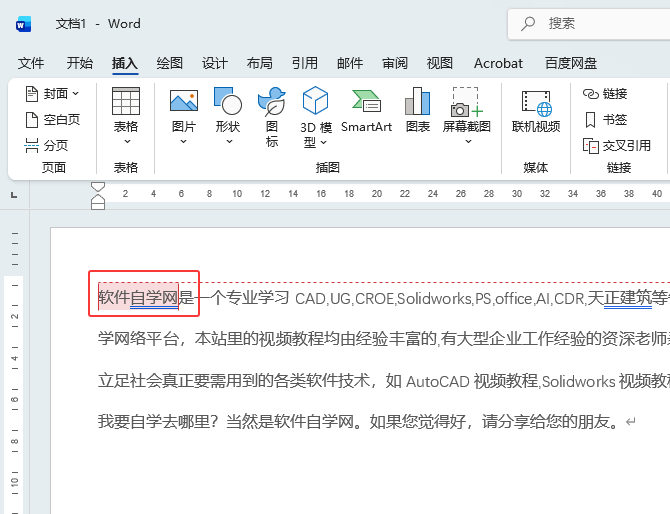Viewport: 670px width, 514px height.
Task: Click the 图片 picture icon
Action: pyautogui.click(x=184, y=101)
